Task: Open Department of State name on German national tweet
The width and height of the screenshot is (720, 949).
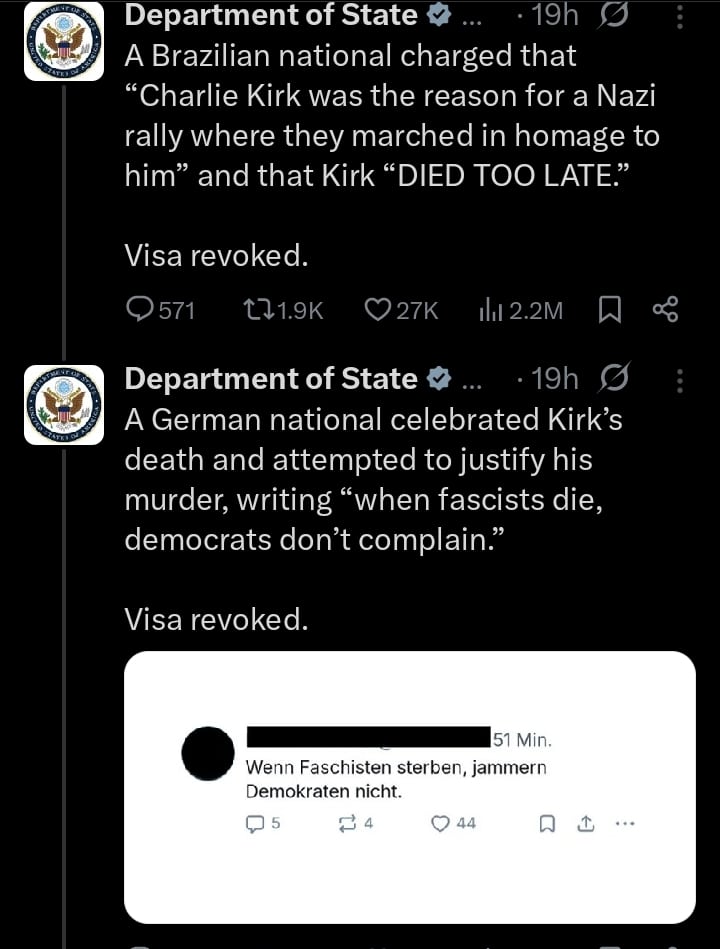Action: tap(270, 379)
